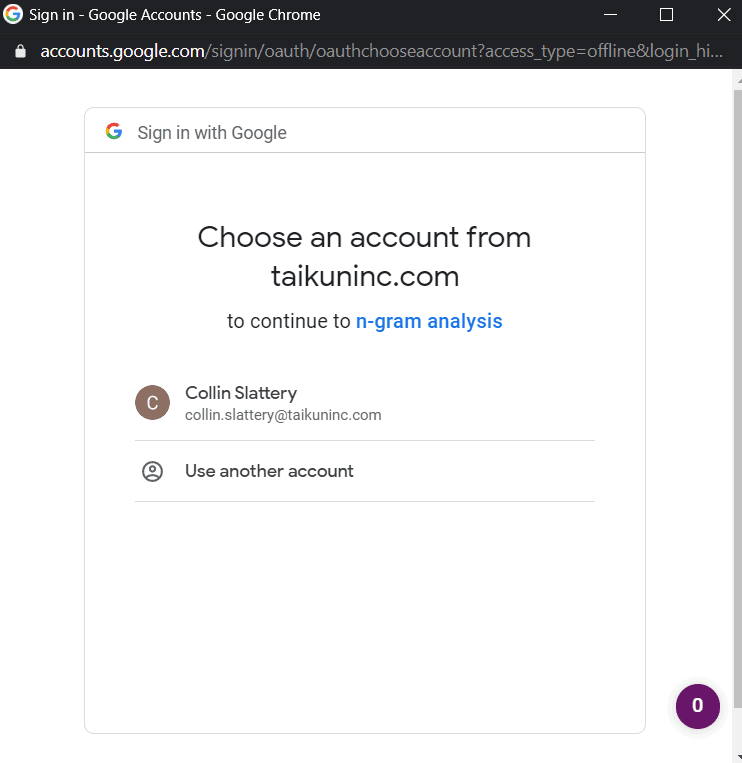Choose Use another account option
Image resolution: width=742 pixels, height=763 pixels.
click(364, 471)
